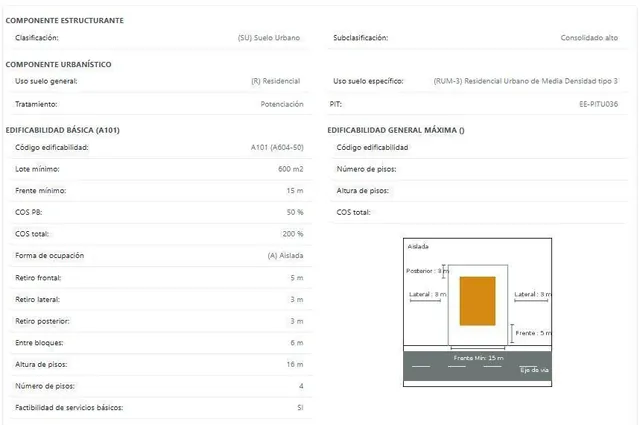This screenshot has height=425, width=640.
Task: Select the 'Subclasificación:' label
Action: click(x=360, y=38)
